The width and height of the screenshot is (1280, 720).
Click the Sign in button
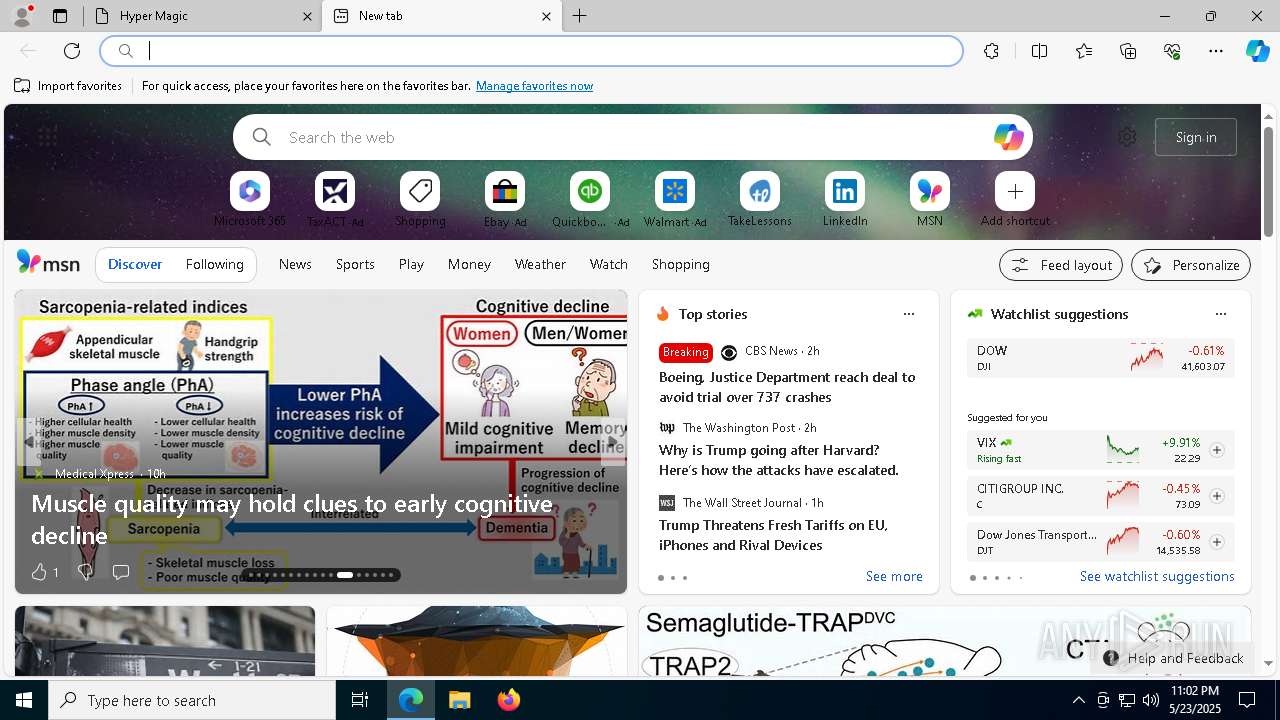coord(1196,137)
